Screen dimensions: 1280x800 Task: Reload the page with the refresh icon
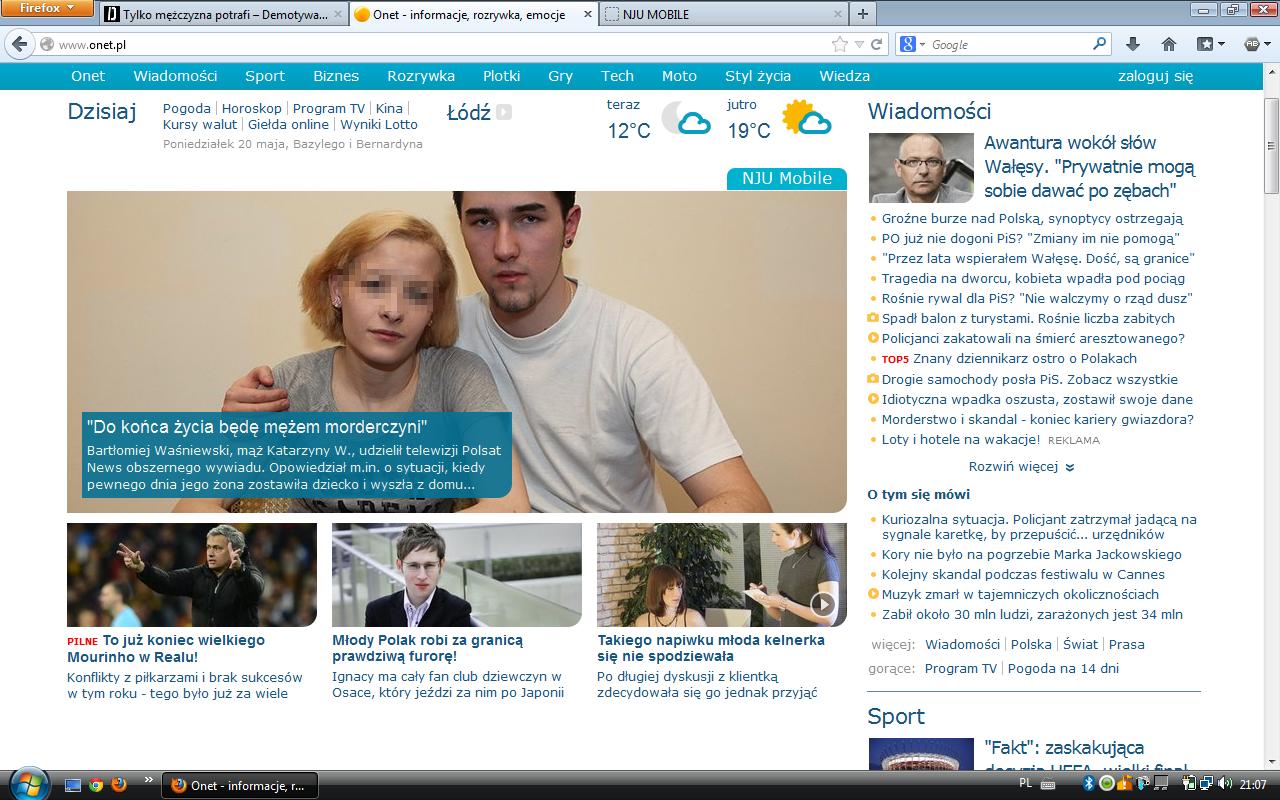tap(877, 44)
